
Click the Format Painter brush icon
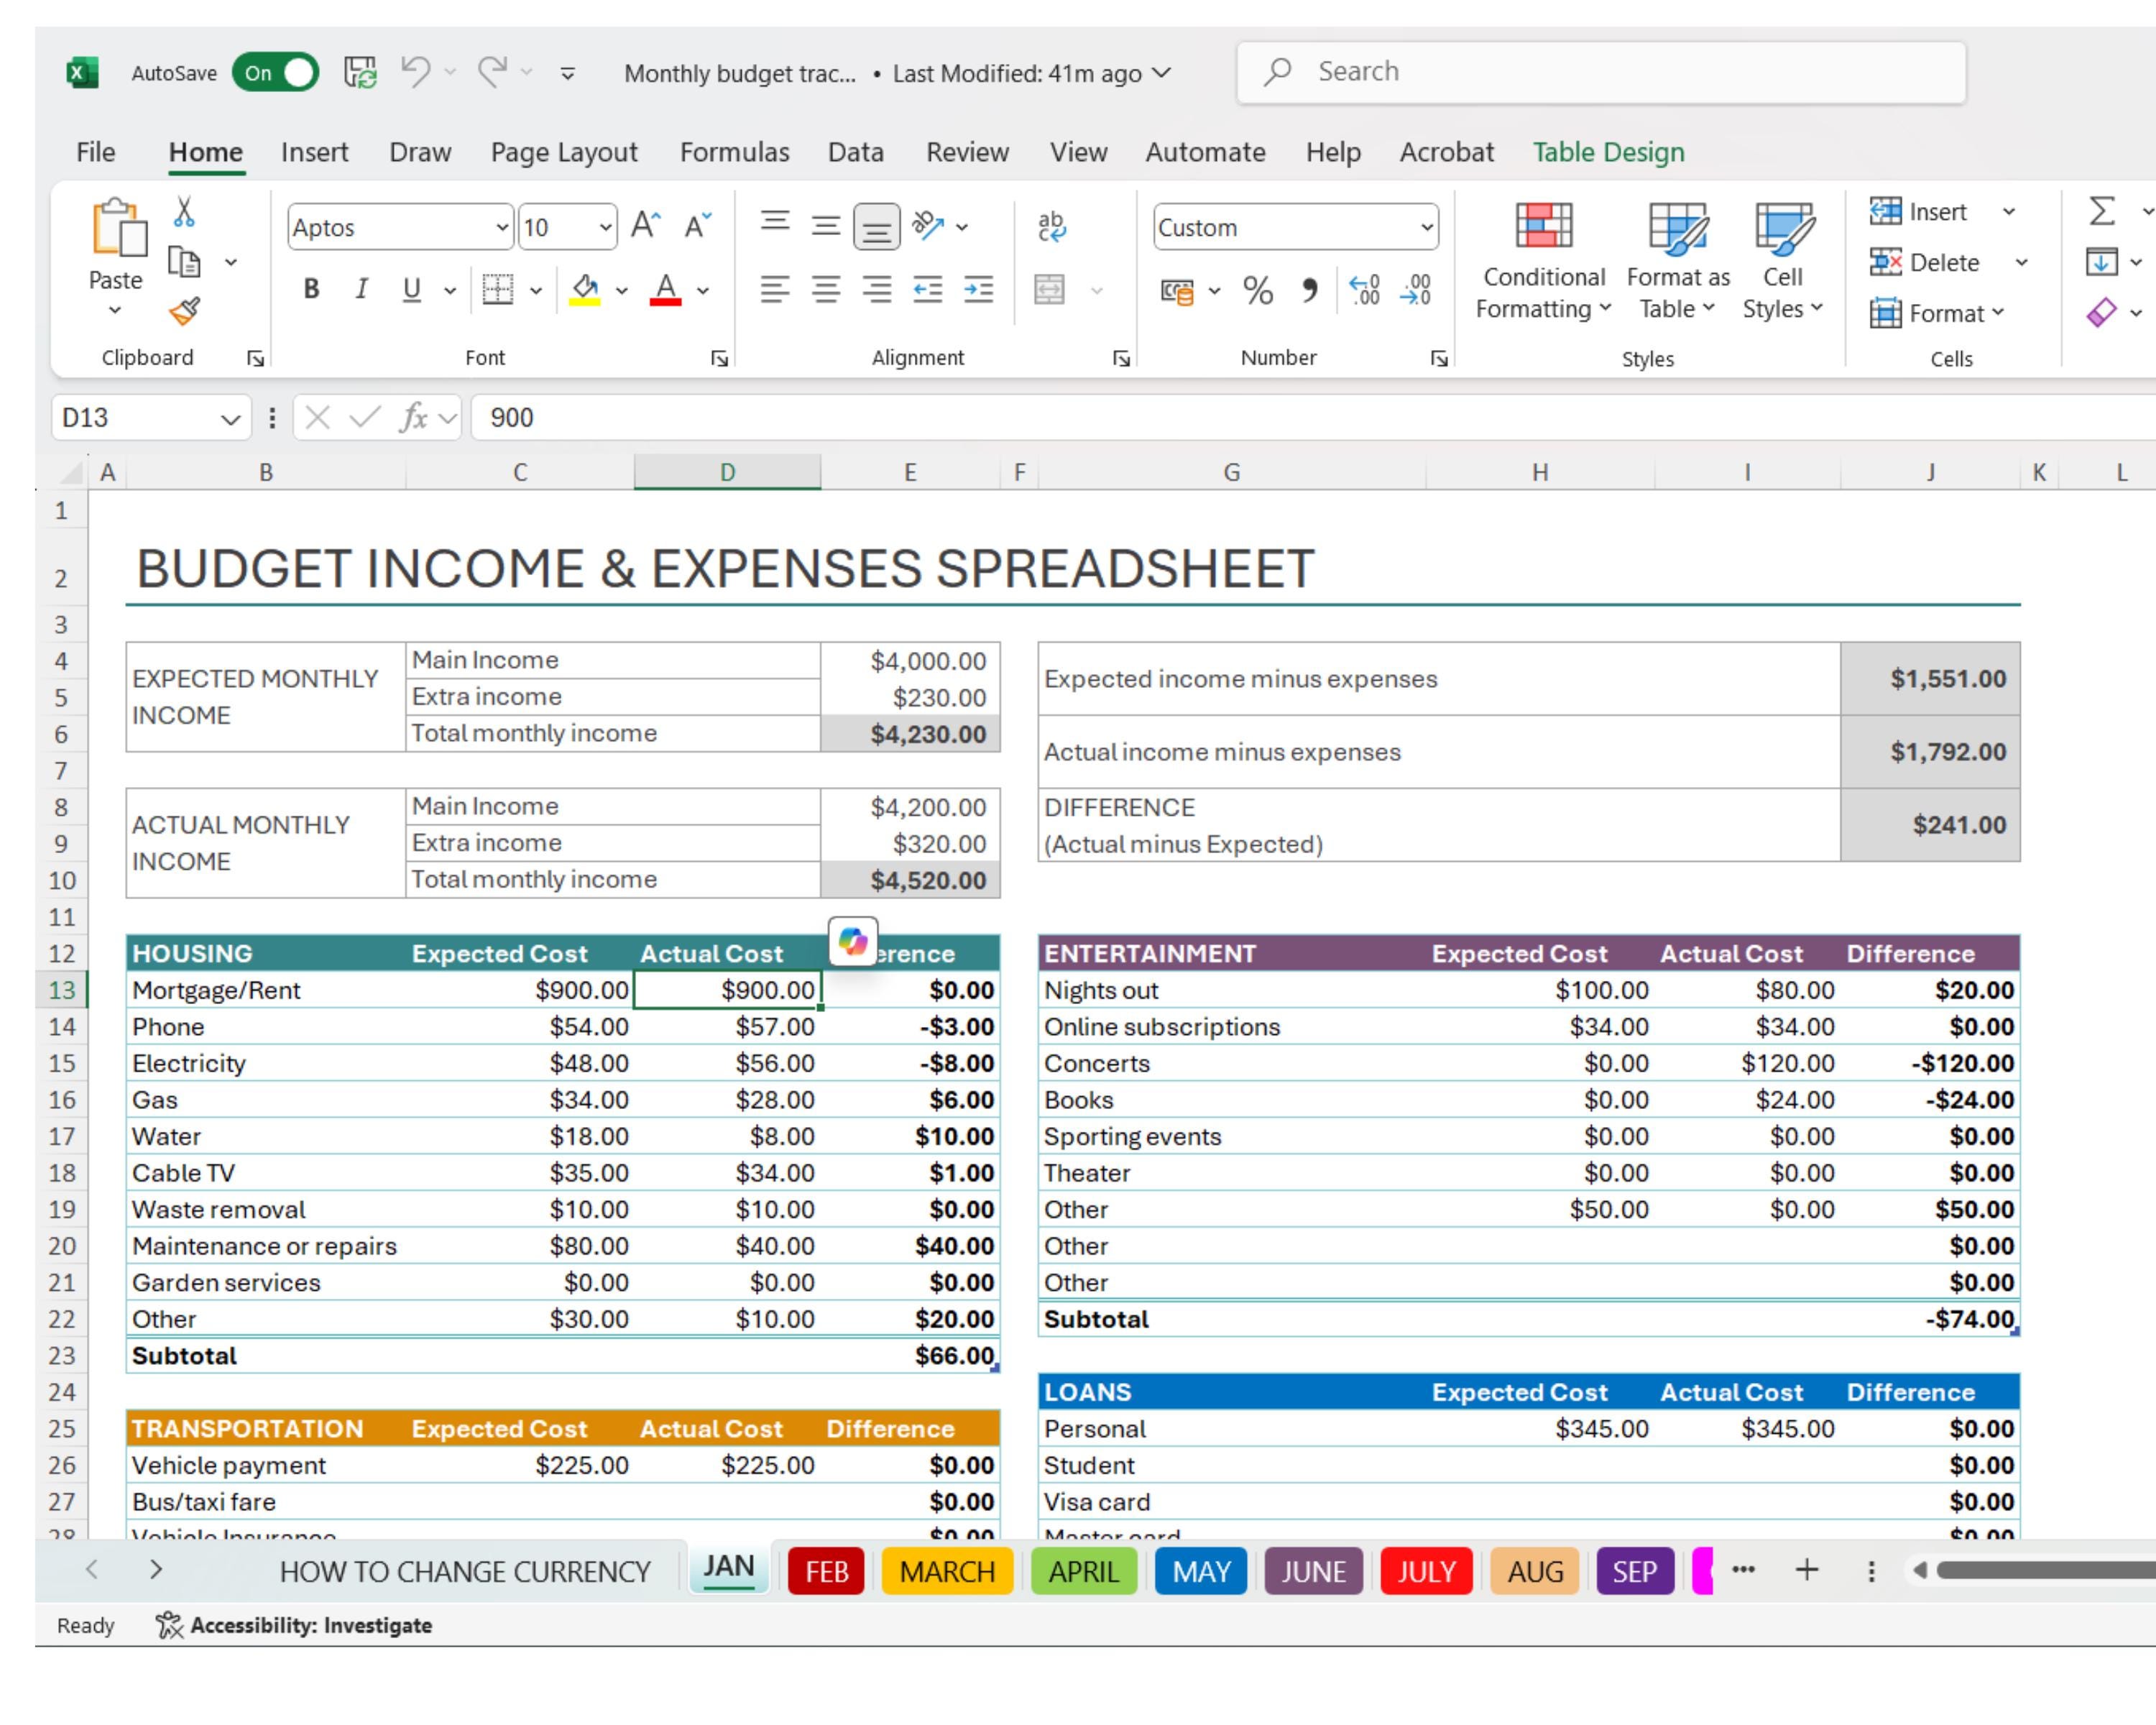coord(185,312)
